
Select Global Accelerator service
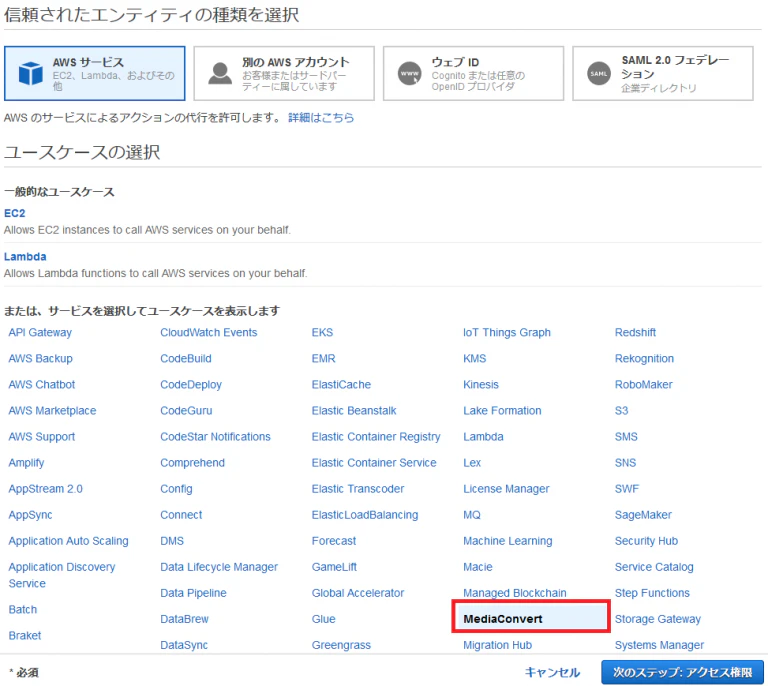point(358,593)
